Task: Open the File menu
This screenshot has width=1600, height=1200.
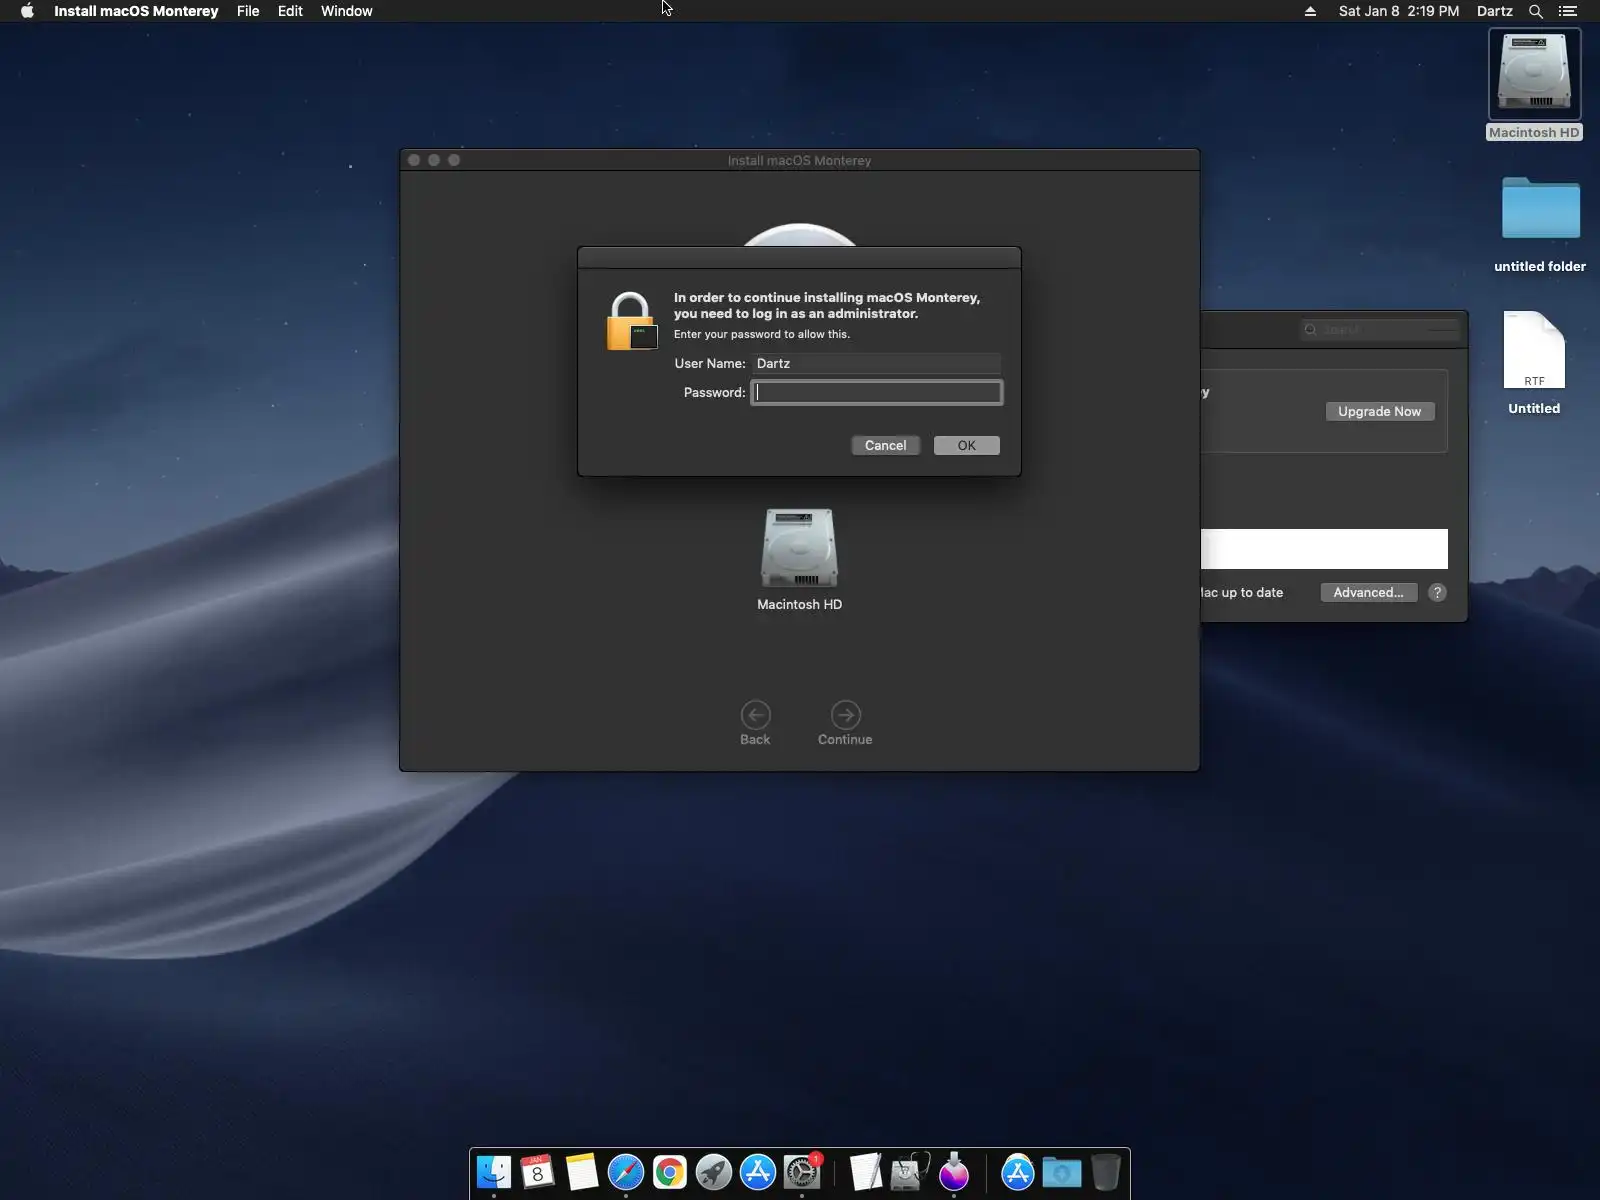Action: coord(248,11)
